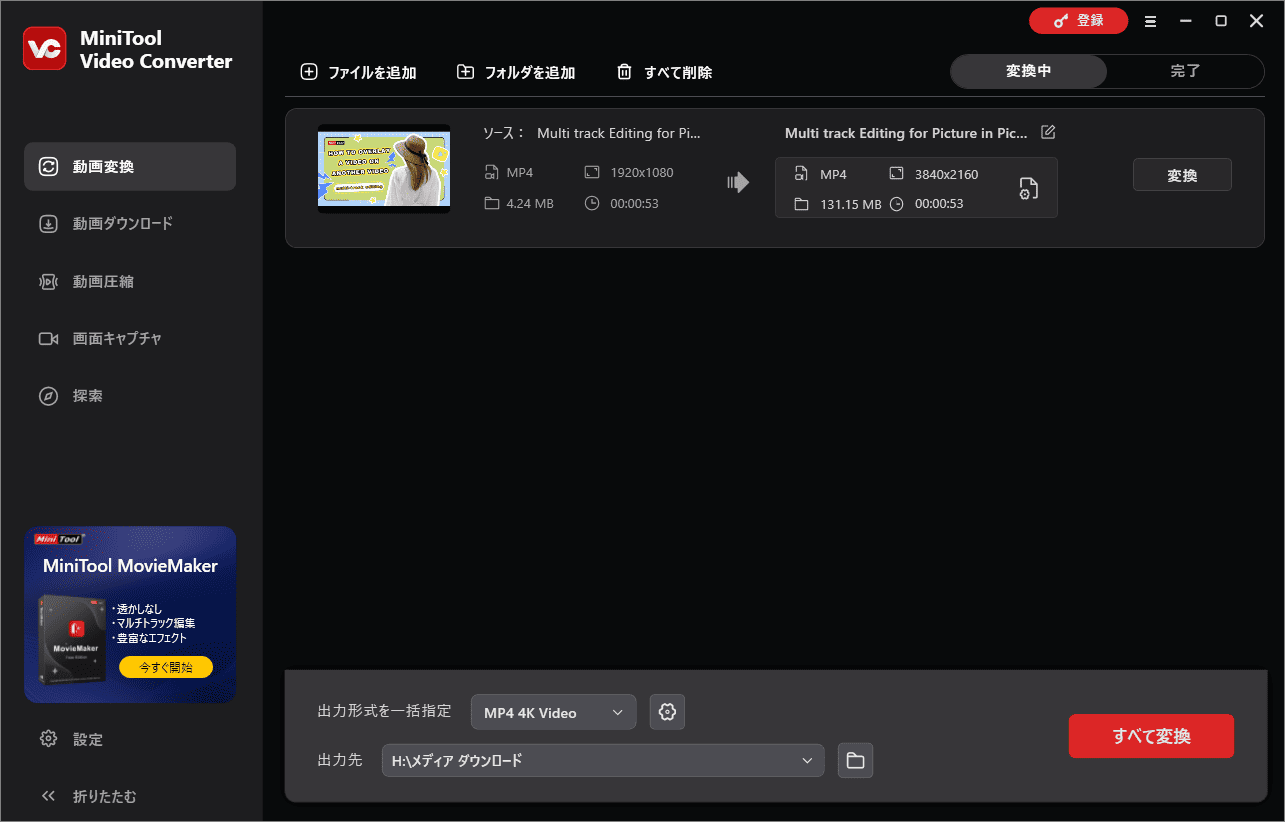Collapse sidebar via 折りたたむ label
Image resolution: width=1285 pixels, height=822 pixels.
click(x=105, y=797)
